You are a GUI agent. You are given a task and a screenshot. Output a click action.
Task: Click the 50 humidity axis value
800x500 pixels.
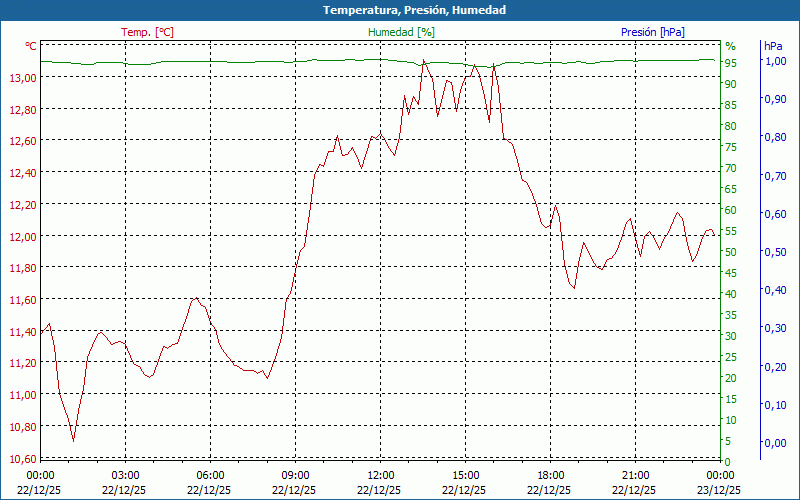click(731, 252)
